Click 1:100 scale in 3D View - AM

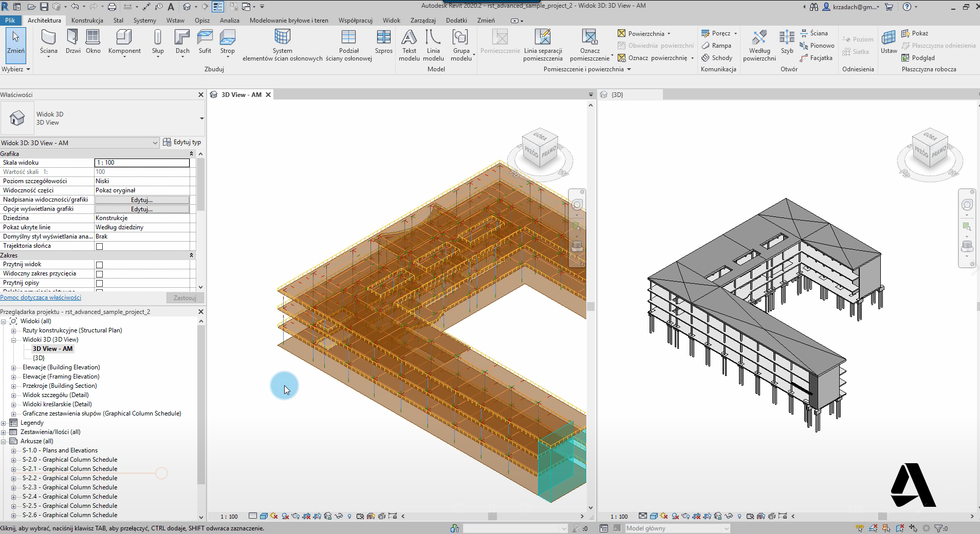[x=229, y=516]
